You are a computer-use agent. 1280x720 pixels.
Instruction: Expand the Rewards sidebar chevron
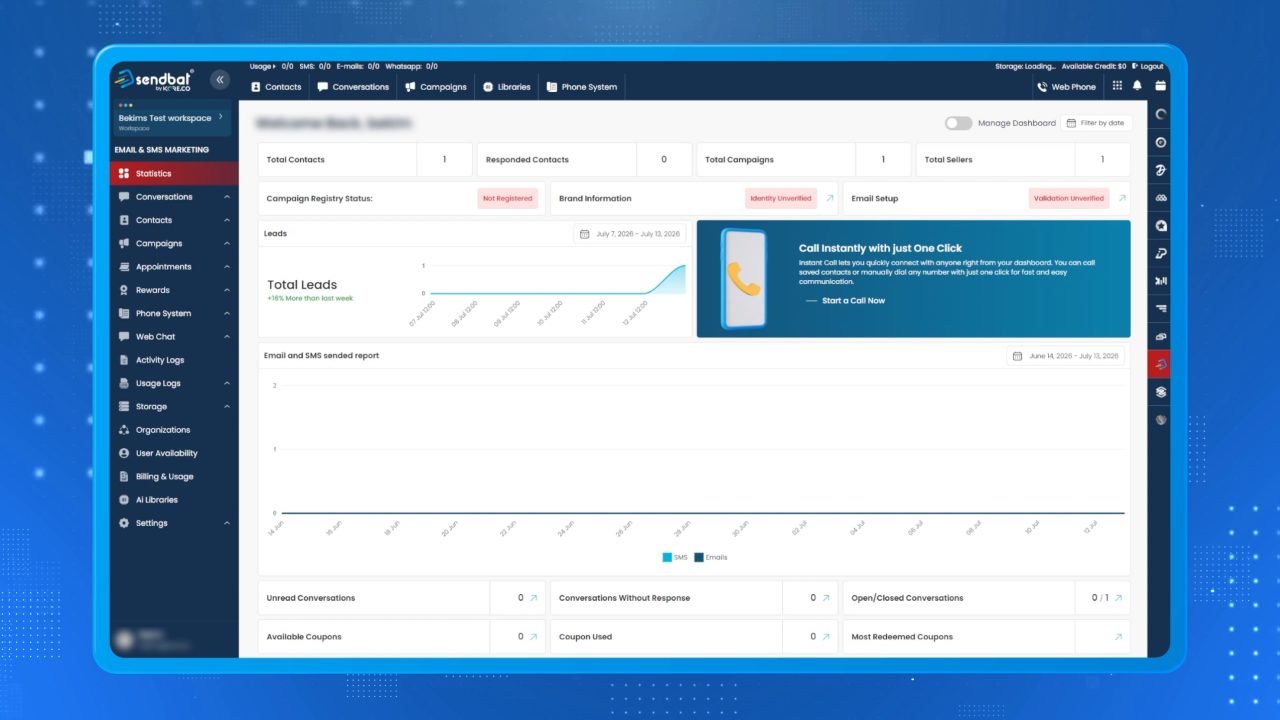(227, 290)
